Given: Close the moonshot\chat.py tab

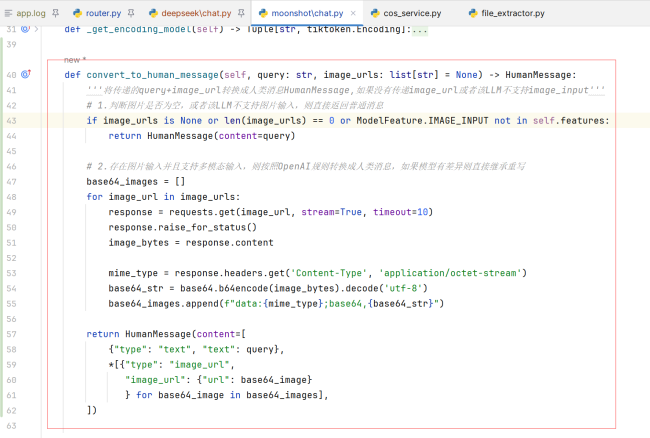Looking at the screenshot, I should [353, 13].
